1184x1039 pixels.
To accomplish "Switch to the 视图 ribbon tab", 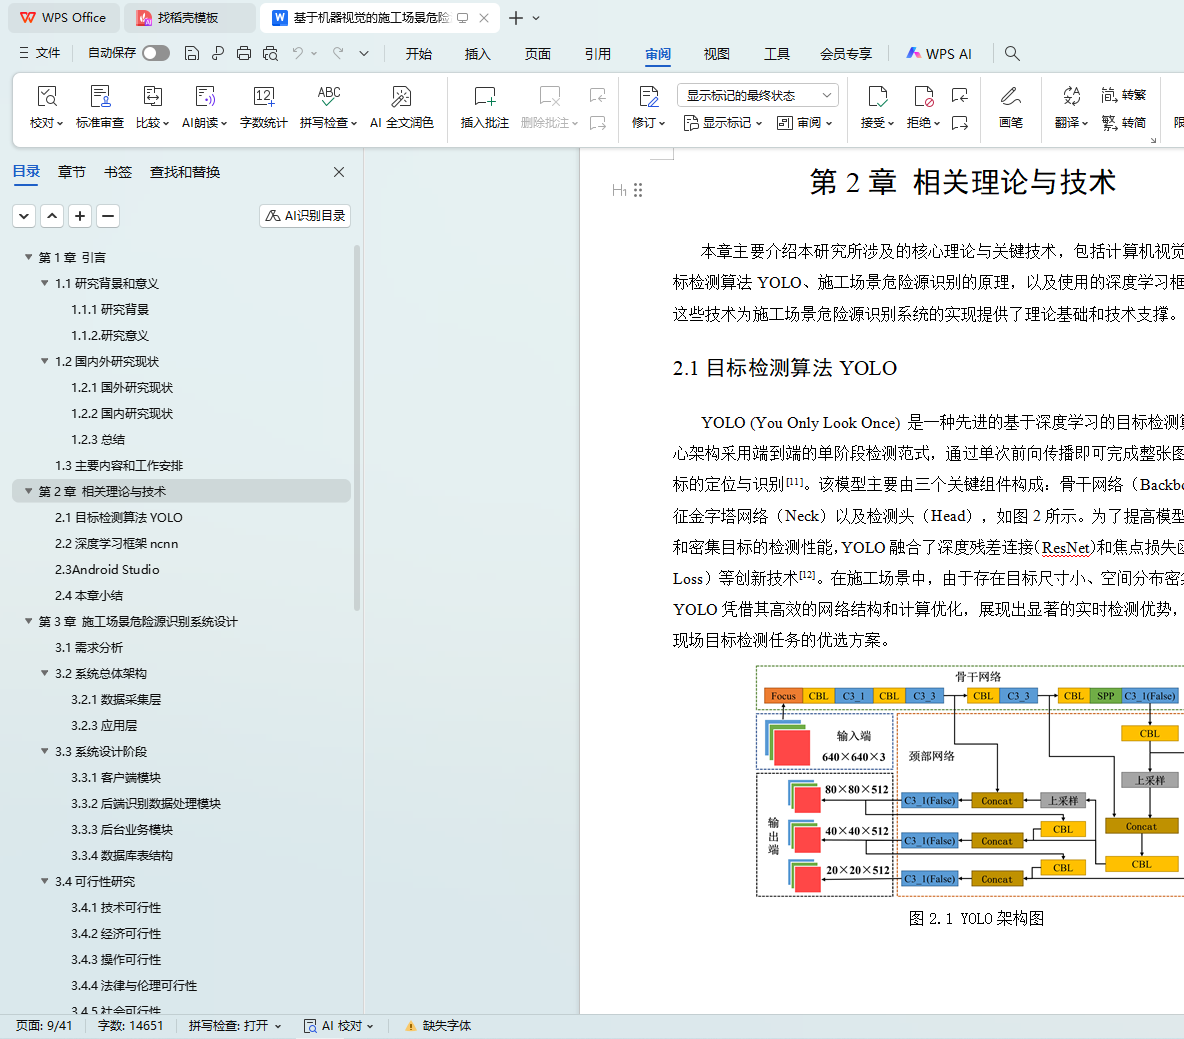I will click(716, 54).
